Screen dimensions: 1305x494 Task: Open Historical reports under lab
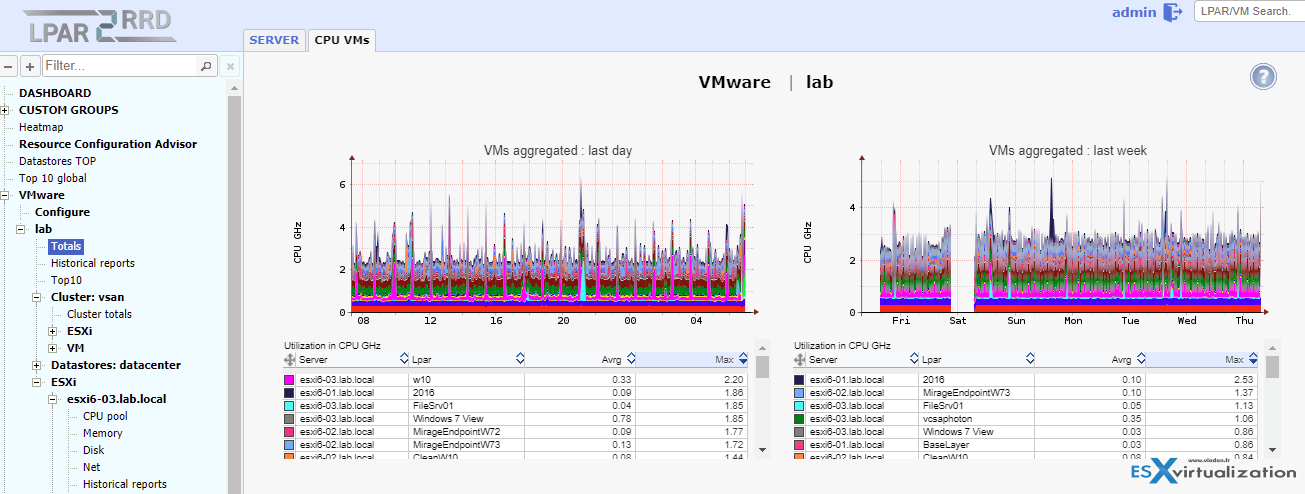click(x=93, y=263)
